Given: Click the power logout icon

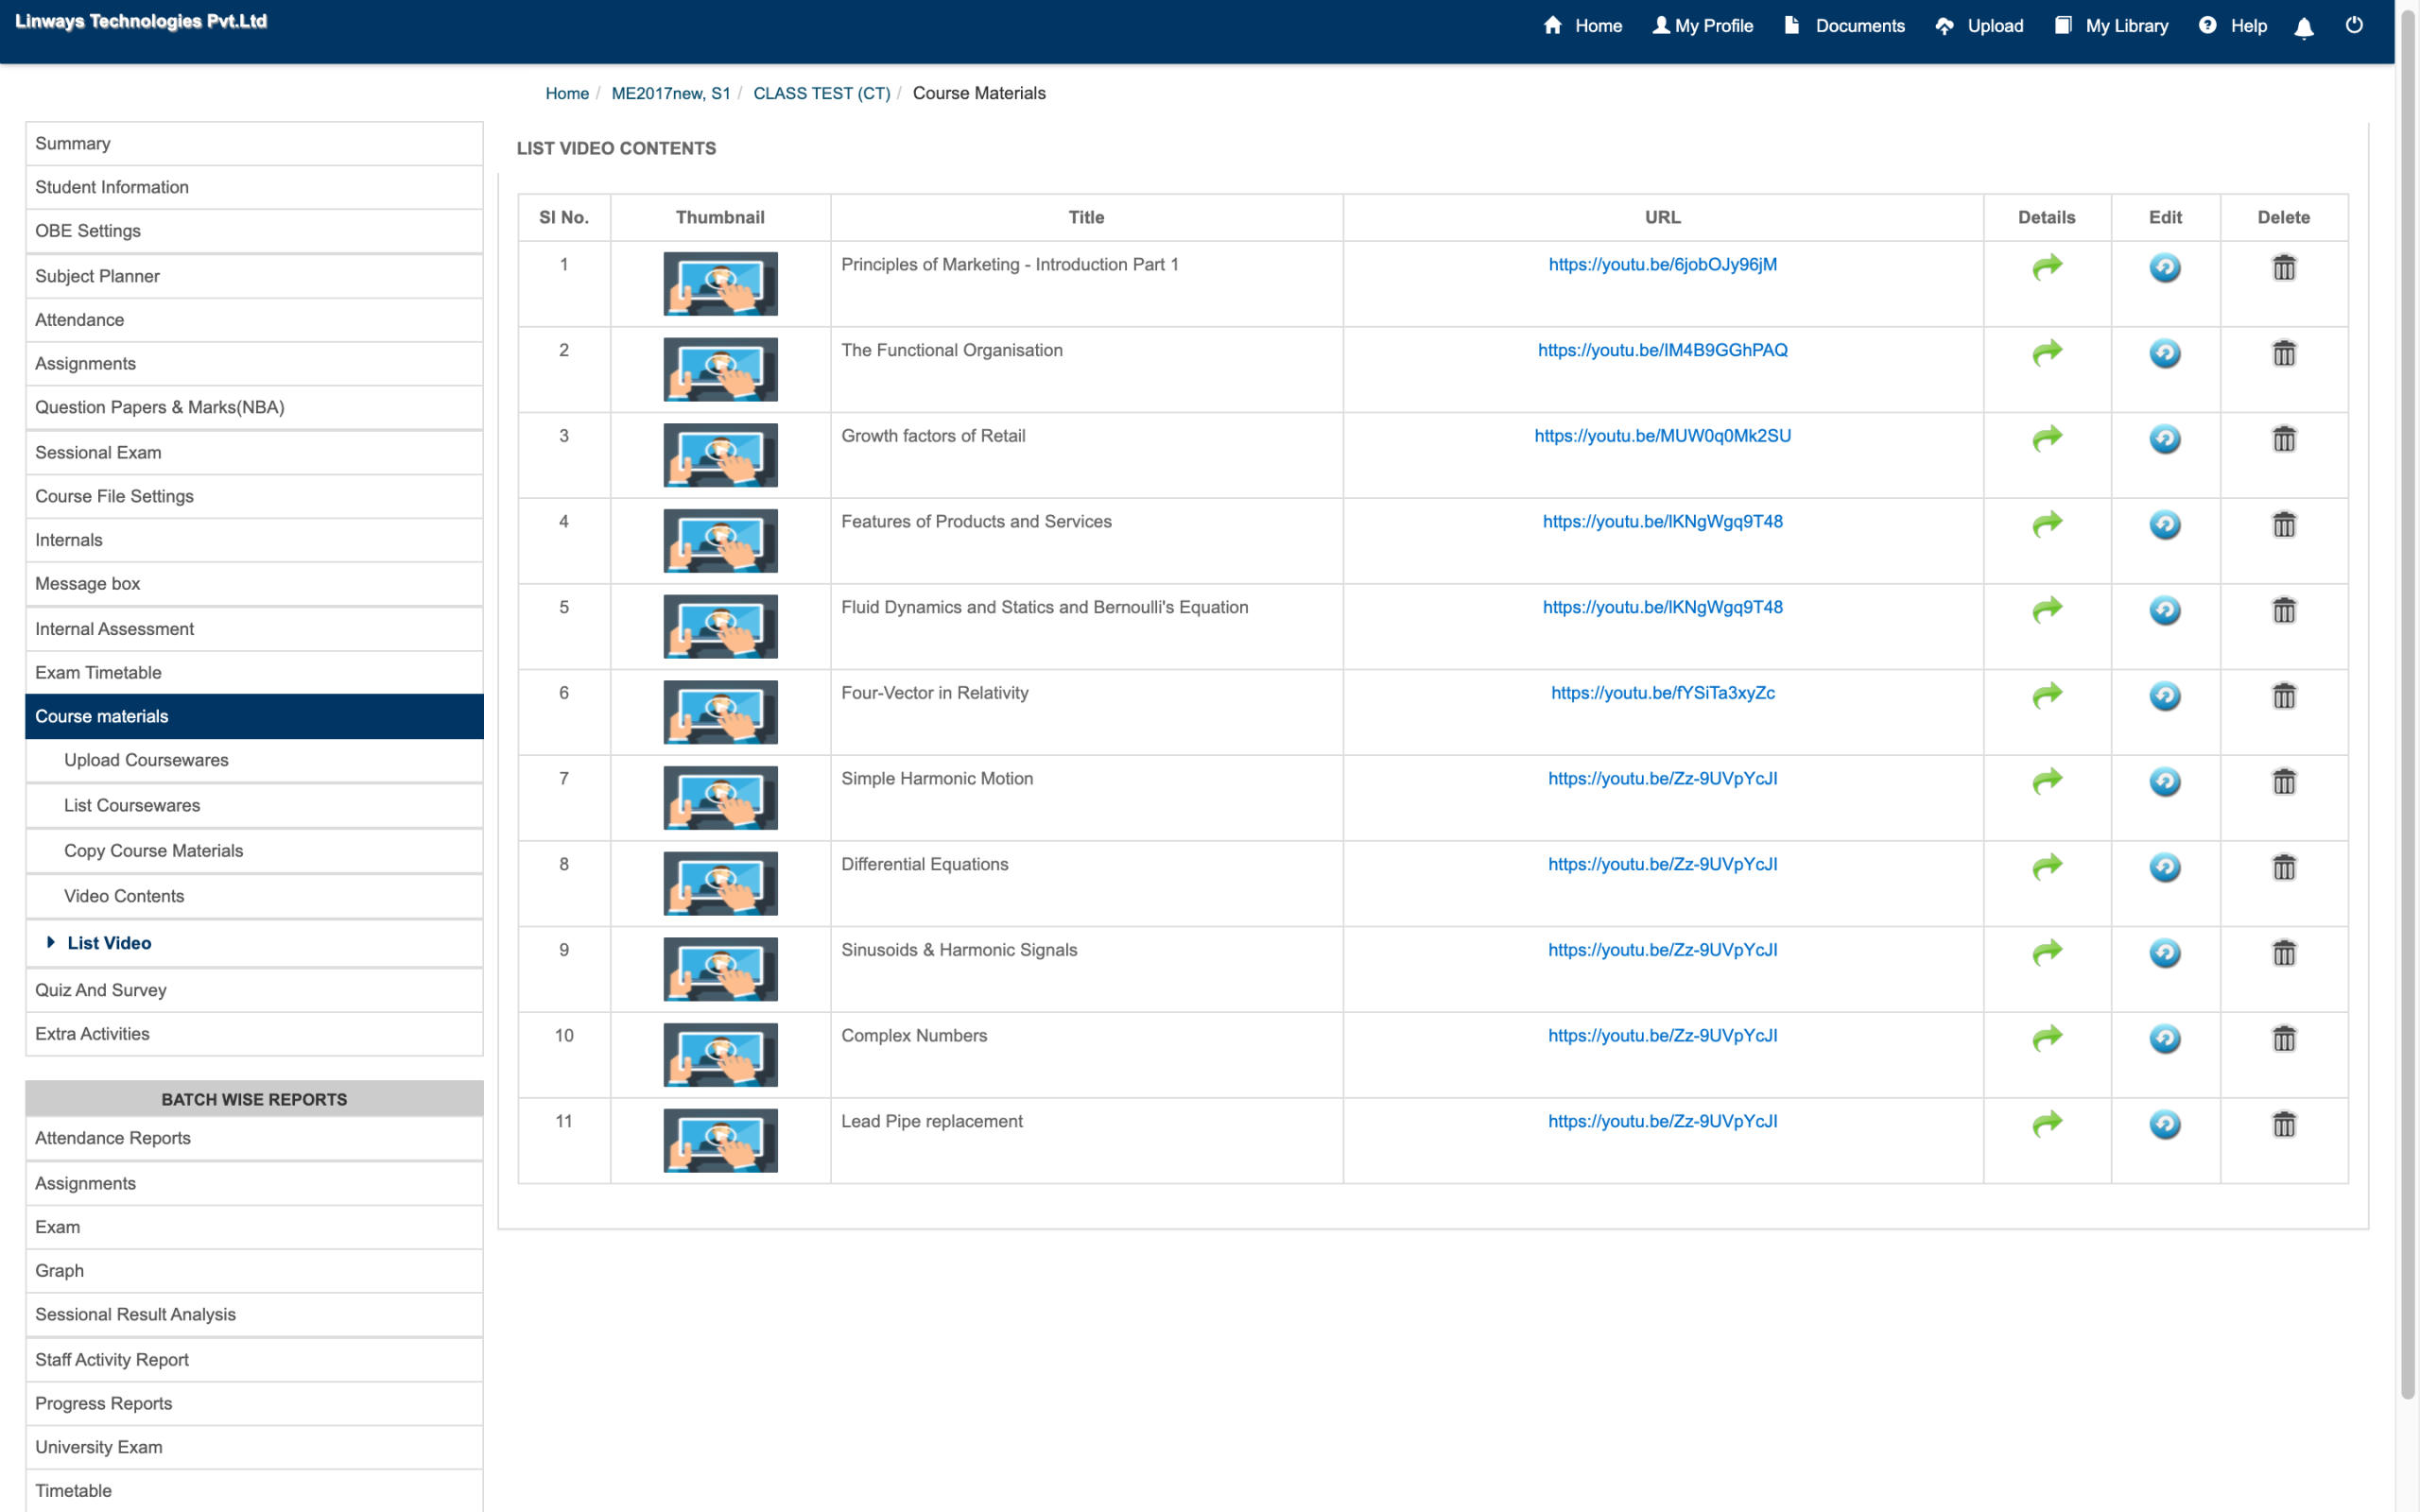Looking at the screenshot, I should (x=2354, y=26).
